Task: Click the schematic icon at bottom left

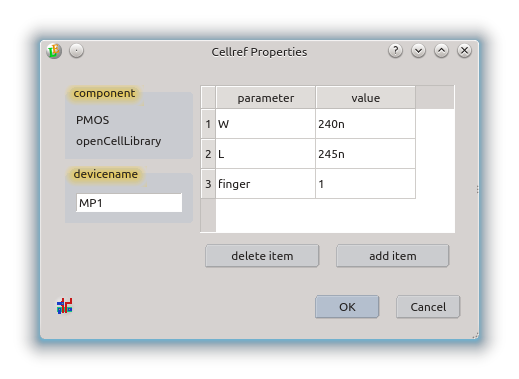Action: (x=64, y=306)
